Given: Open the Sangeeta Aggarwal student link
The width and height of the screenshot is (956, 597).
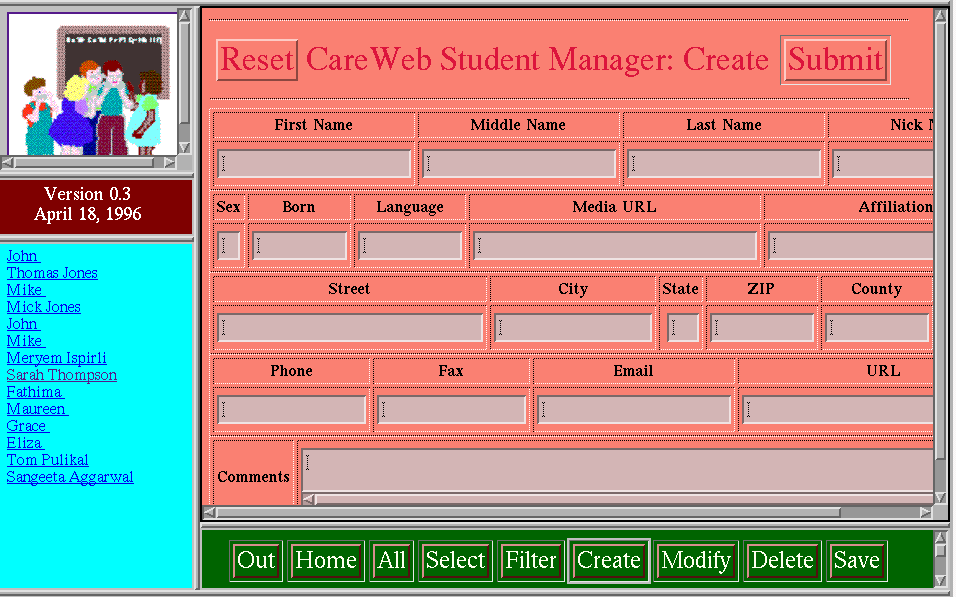Looking at the screenshot, I should pos(70,477).
